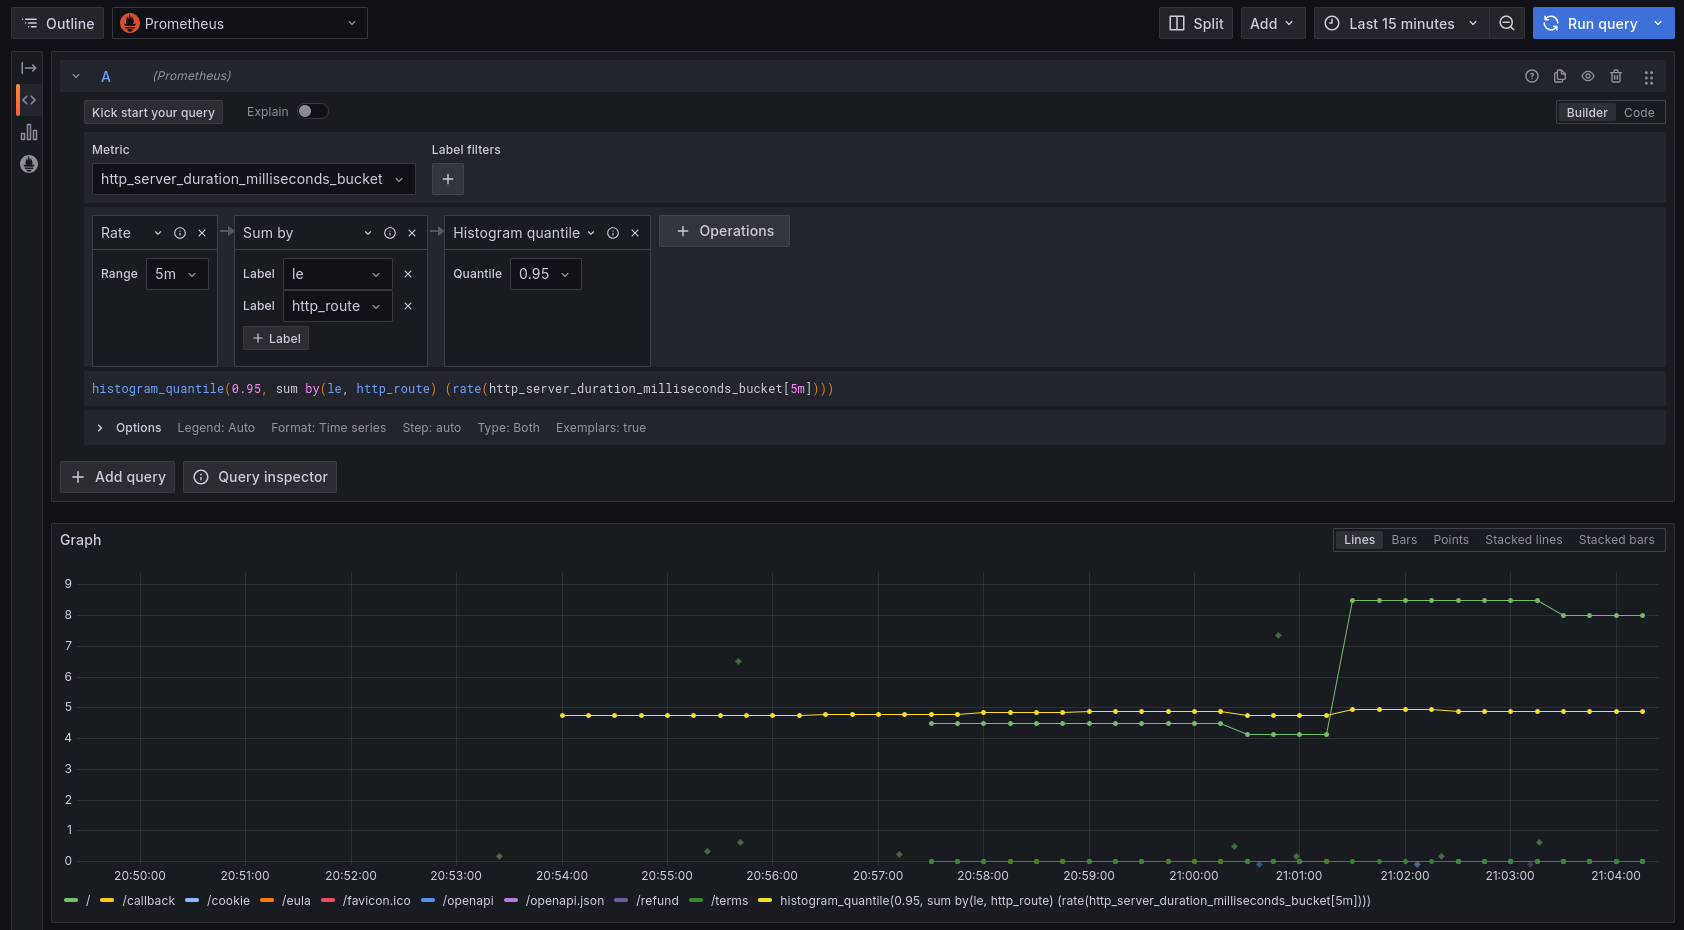Screen dimensions: 1684x930
Task: Open the metrics browser sidebar icon
Action: click(29, 164)
